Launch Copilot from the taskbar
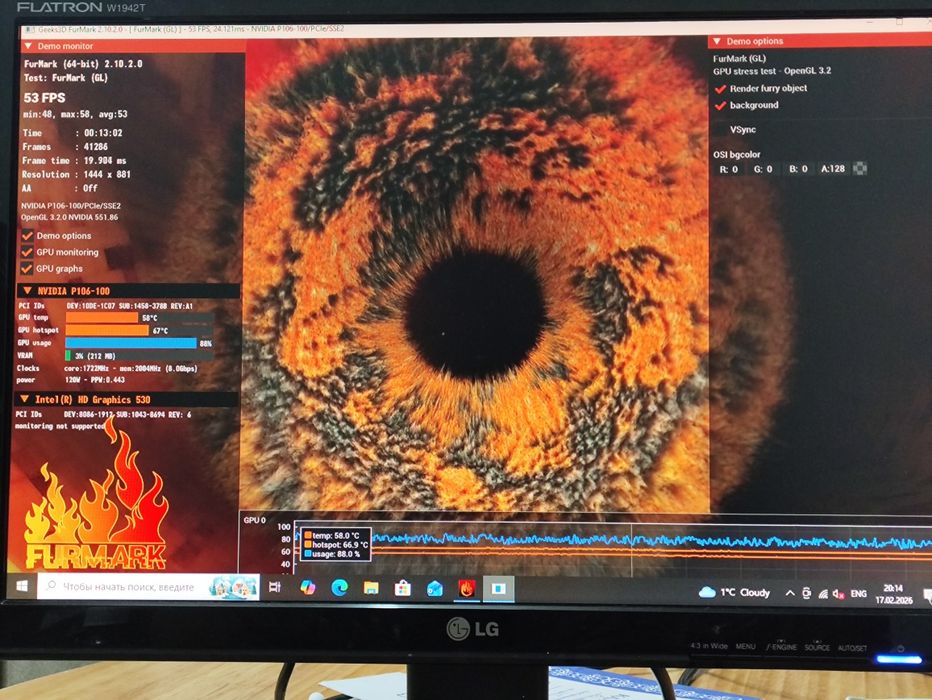Viewport: 932px width, 700px height. coord(307,588)
